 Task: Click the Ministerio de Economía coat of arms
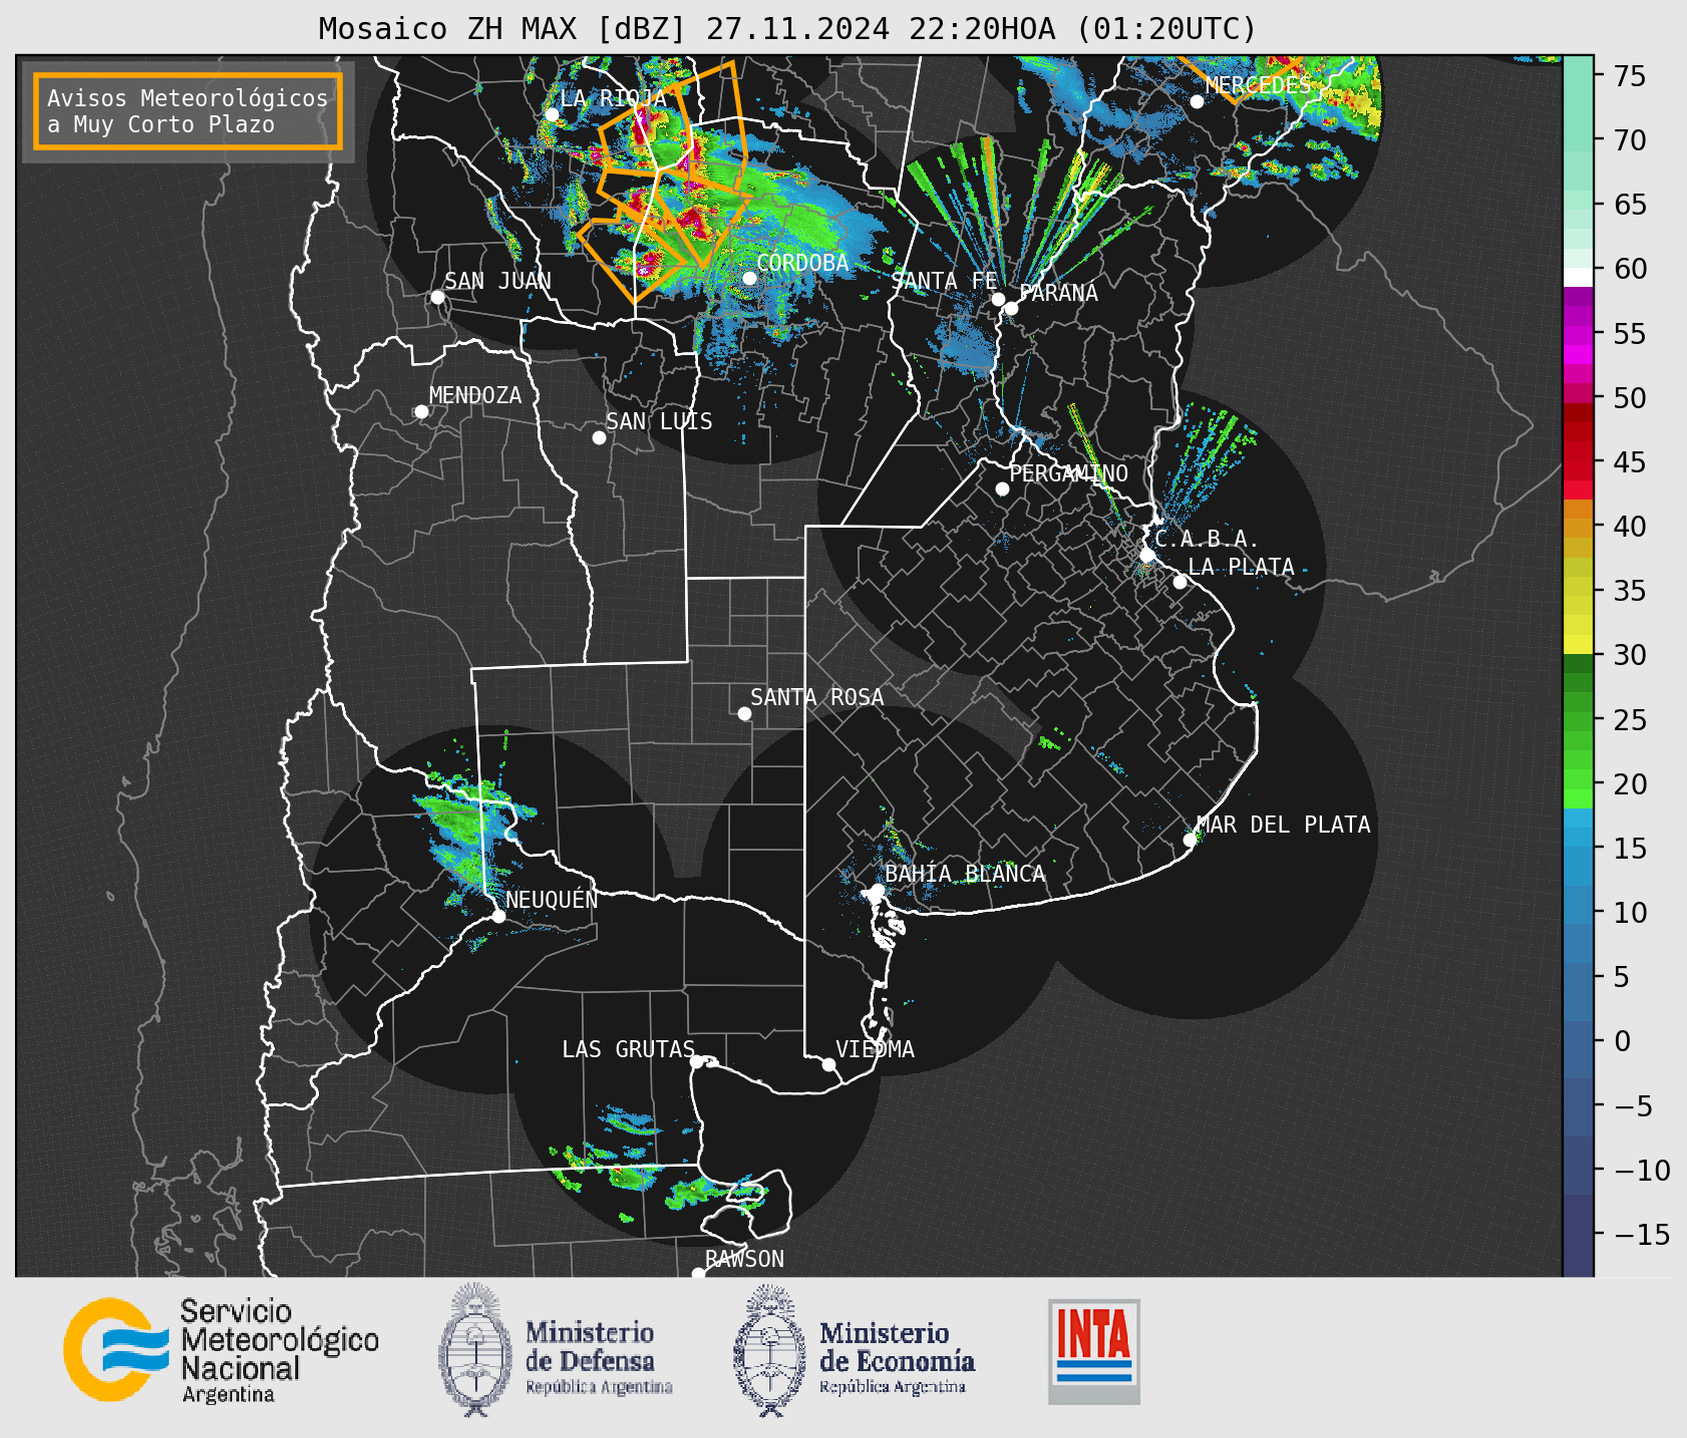point(770,1350)
